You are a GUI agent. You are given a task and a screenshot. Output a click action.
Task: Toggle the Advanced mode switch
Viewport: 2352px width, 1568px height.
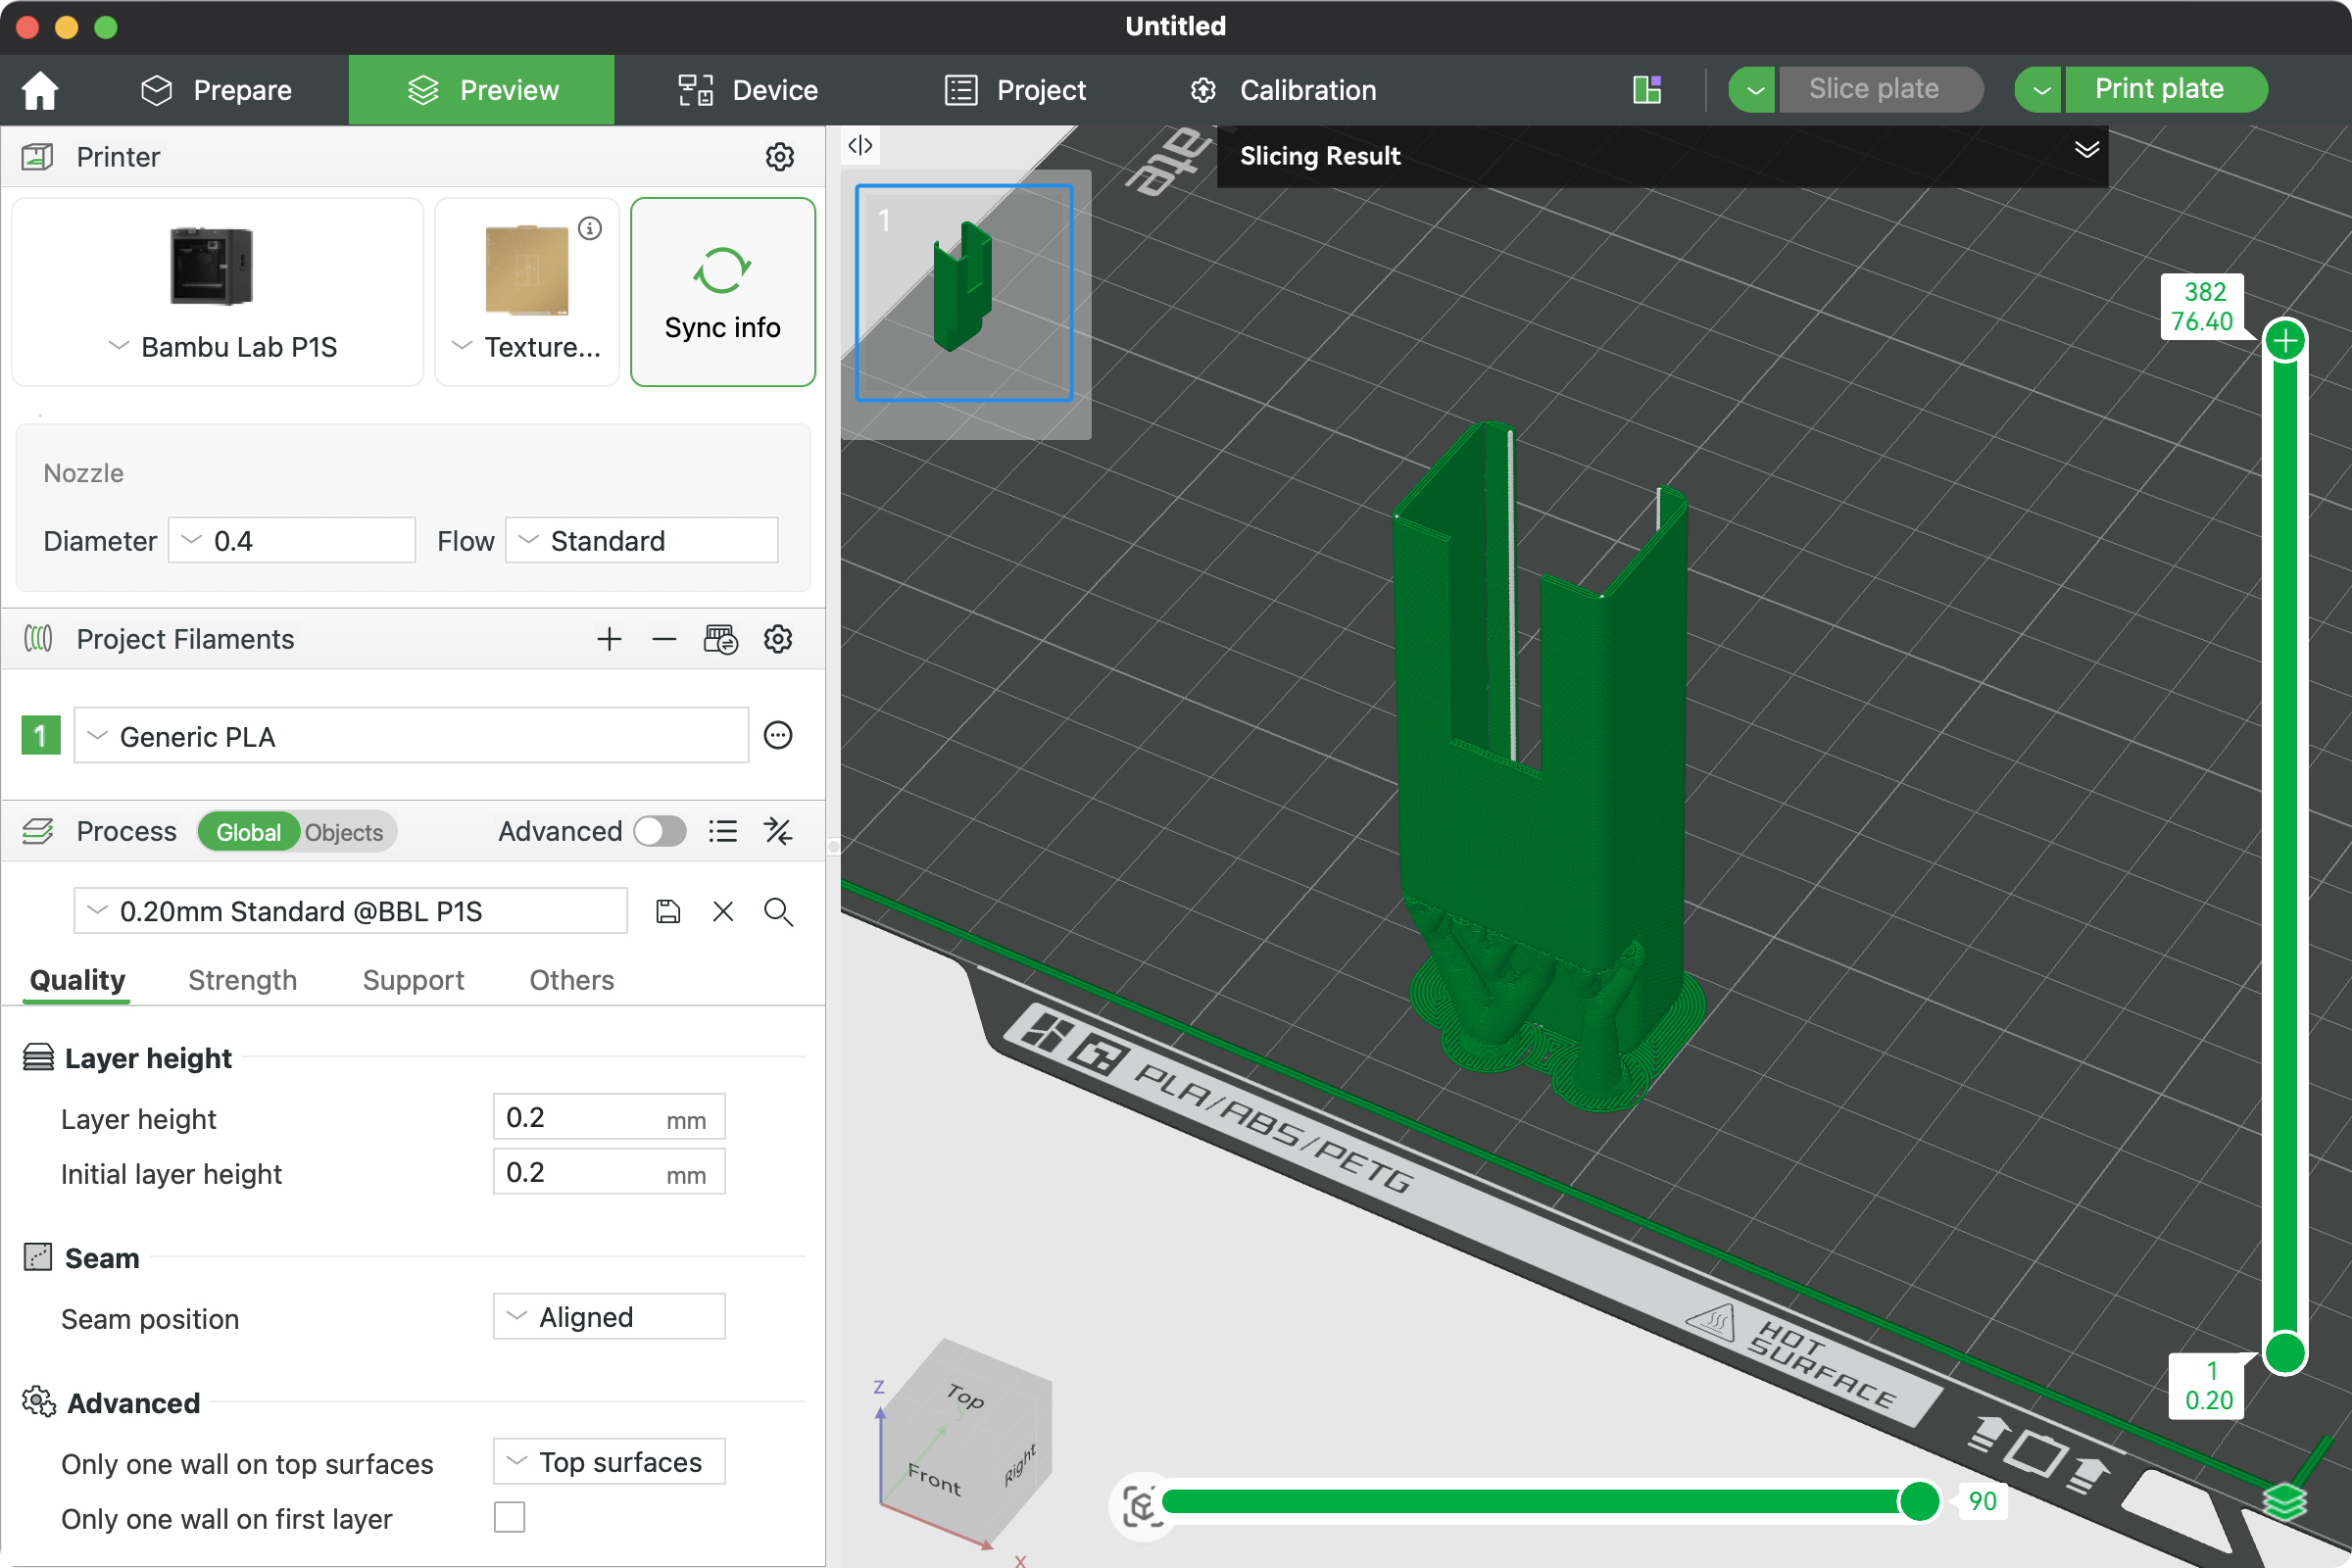660,831
